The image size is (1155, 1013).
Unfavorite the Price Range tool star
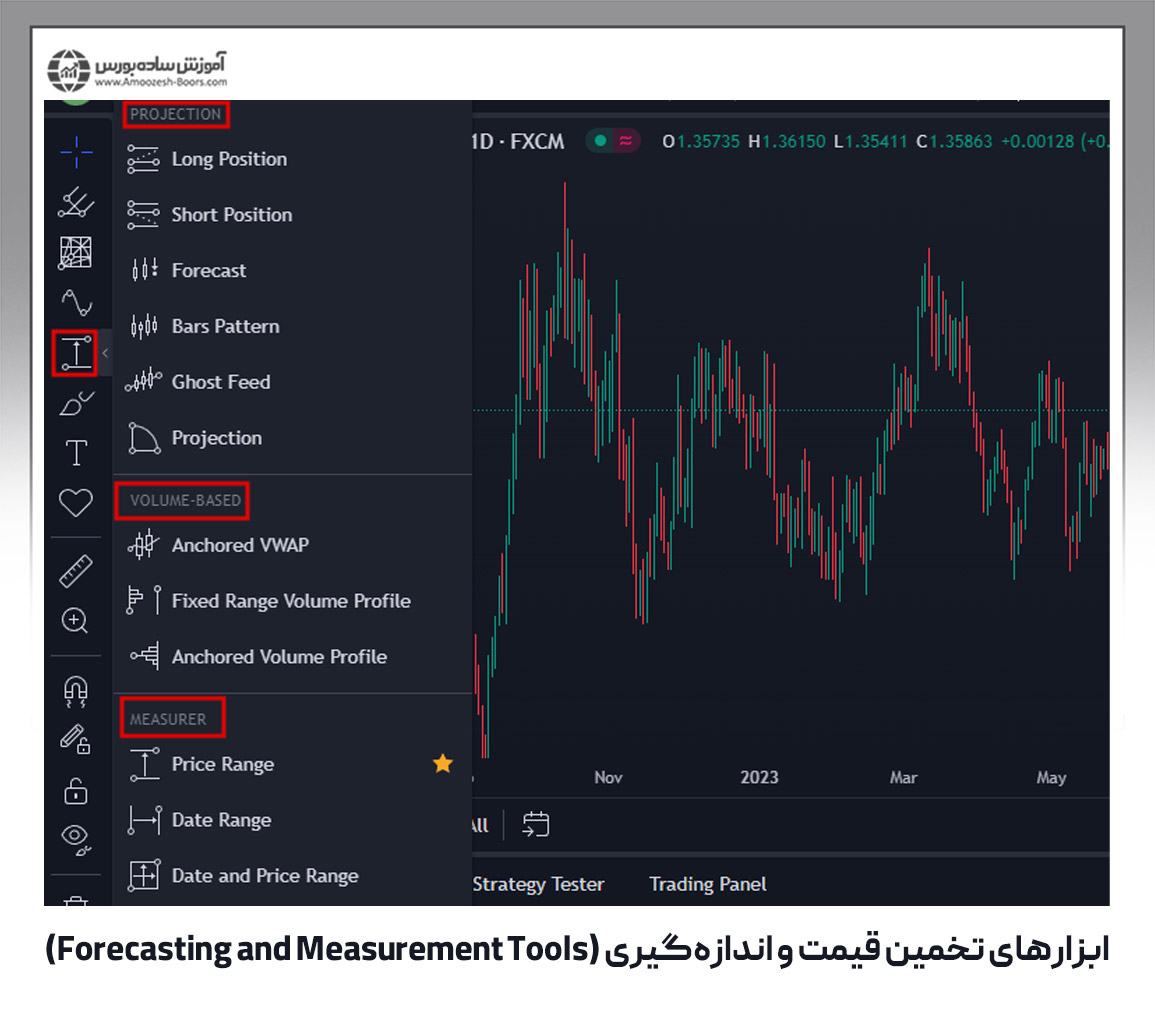click(443, 763)
